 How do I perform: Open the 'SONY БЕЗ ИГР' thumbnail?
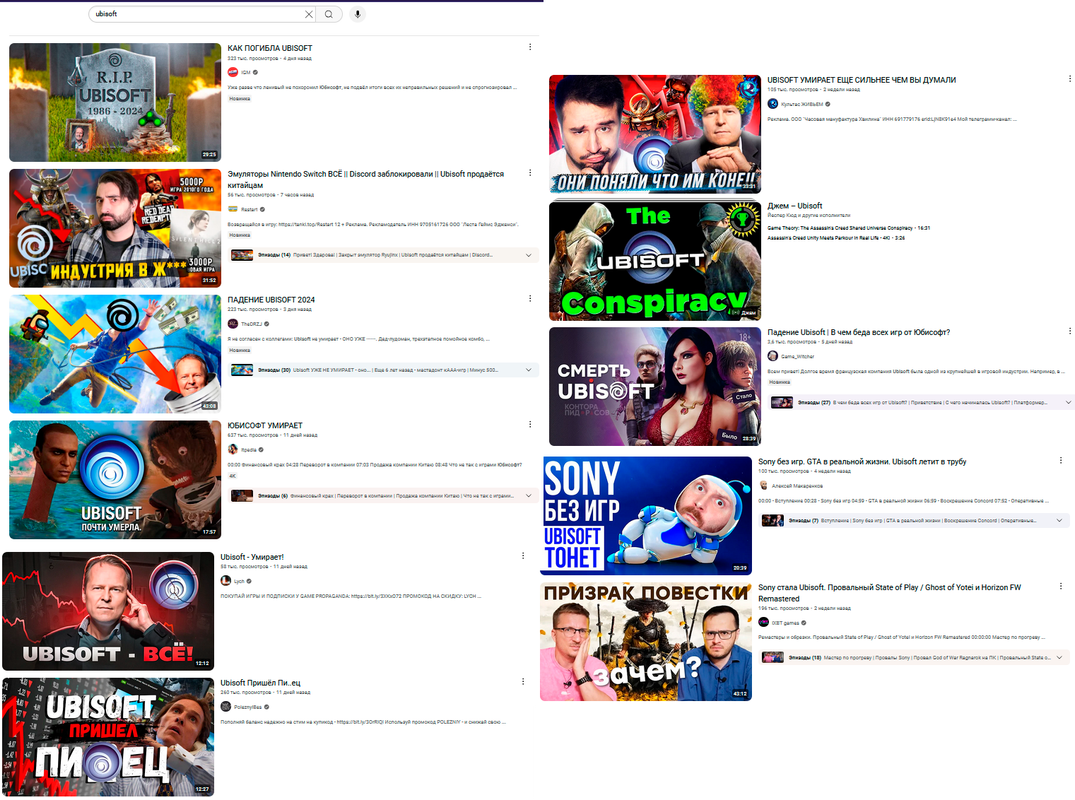pyautogui.click(x=646, y=516)
